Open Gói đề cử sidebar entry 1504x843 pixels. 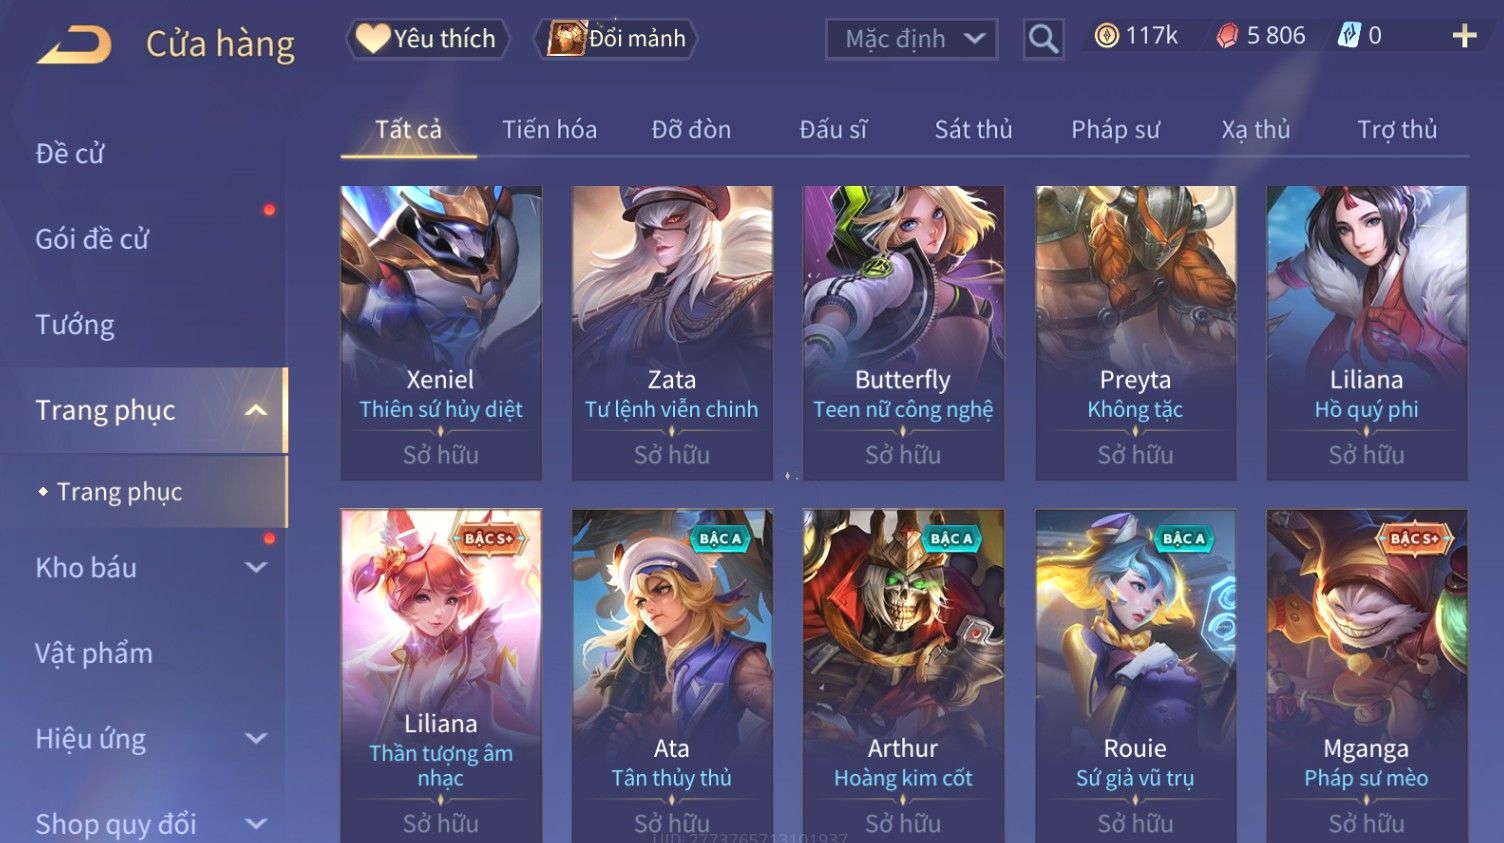[x=92, y=239]
